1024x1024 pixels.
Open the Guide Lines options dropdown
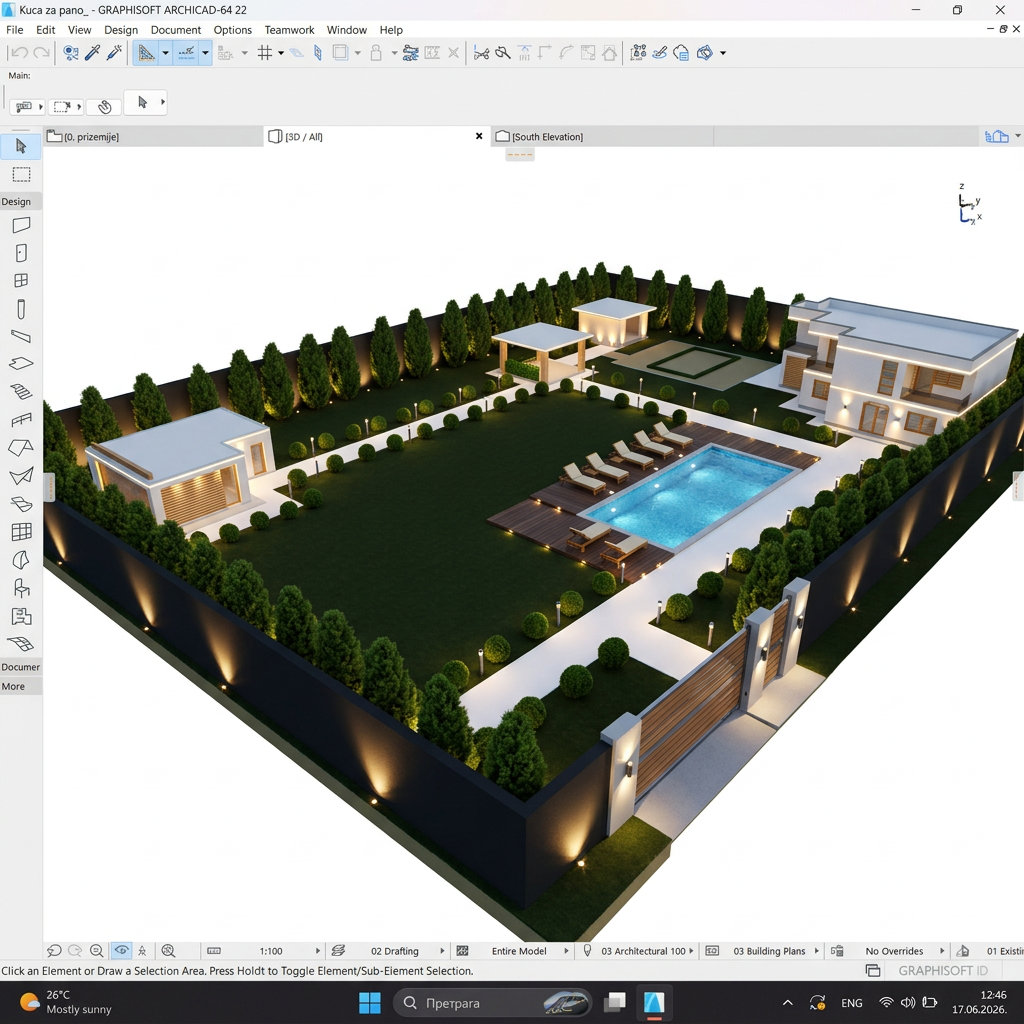click(165, 53)
